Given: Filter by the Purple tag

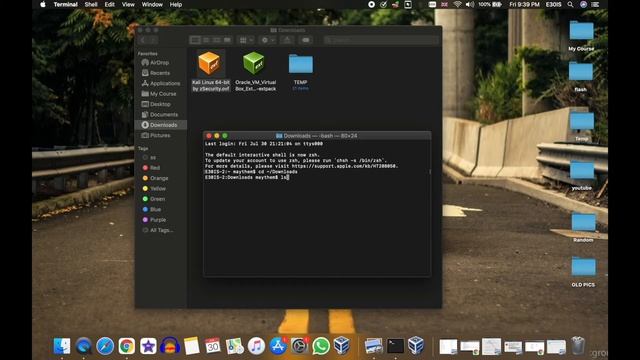Looking at the screenshot, I should click(154, 220).
